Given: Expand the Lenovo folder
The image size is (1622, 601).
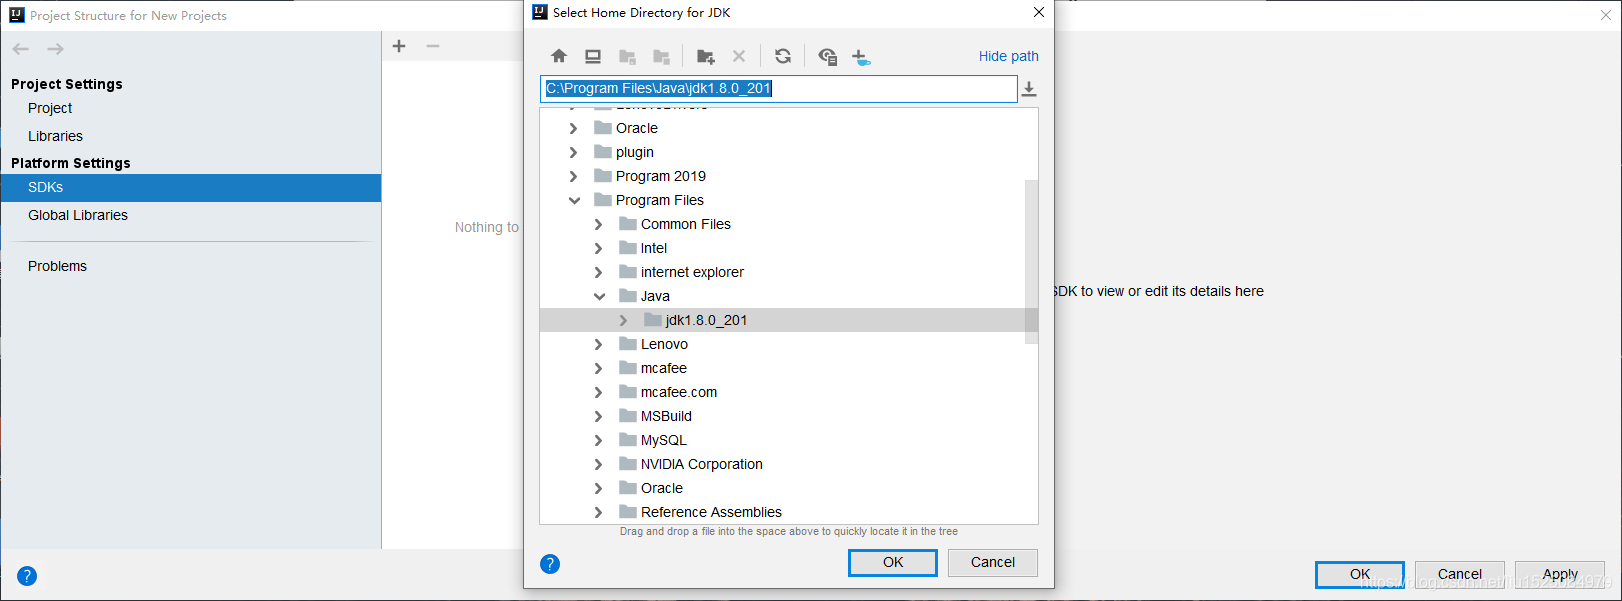Looking at the screenshot, I should pos(598,344).
